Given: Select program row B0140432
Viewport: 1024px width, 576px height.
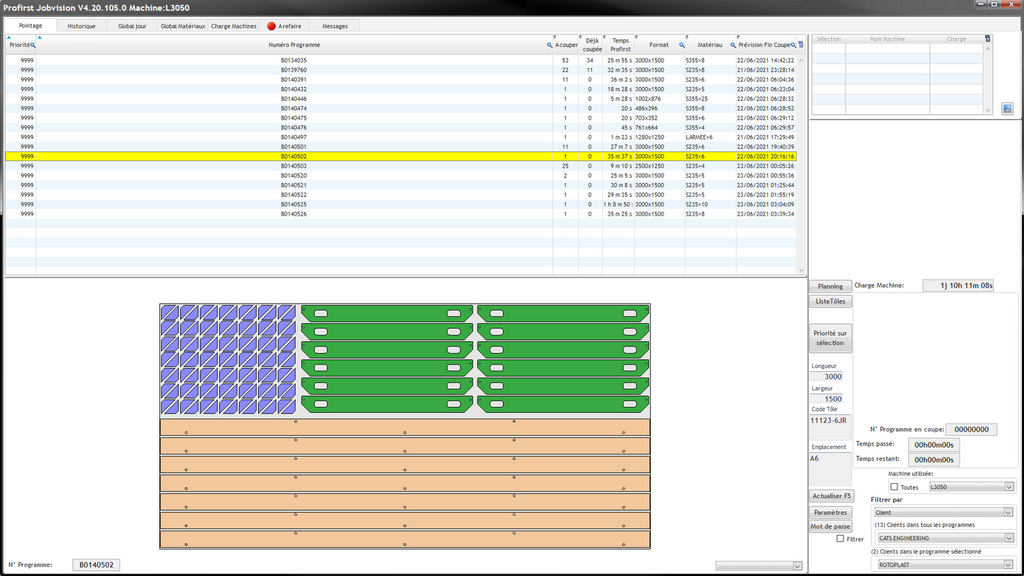Looking at the screenshot, I should (x=401, y=89).
